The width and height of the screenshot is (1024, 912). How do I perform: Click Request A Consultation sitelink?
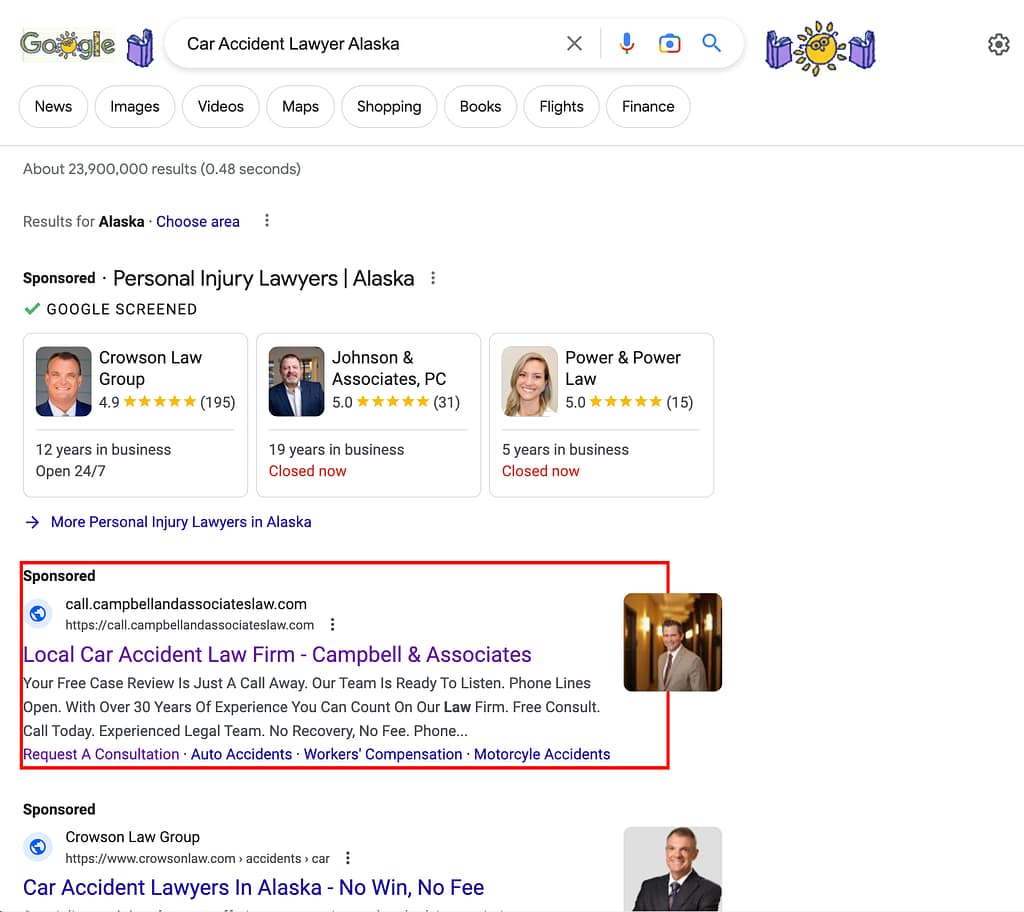point(101,754)
